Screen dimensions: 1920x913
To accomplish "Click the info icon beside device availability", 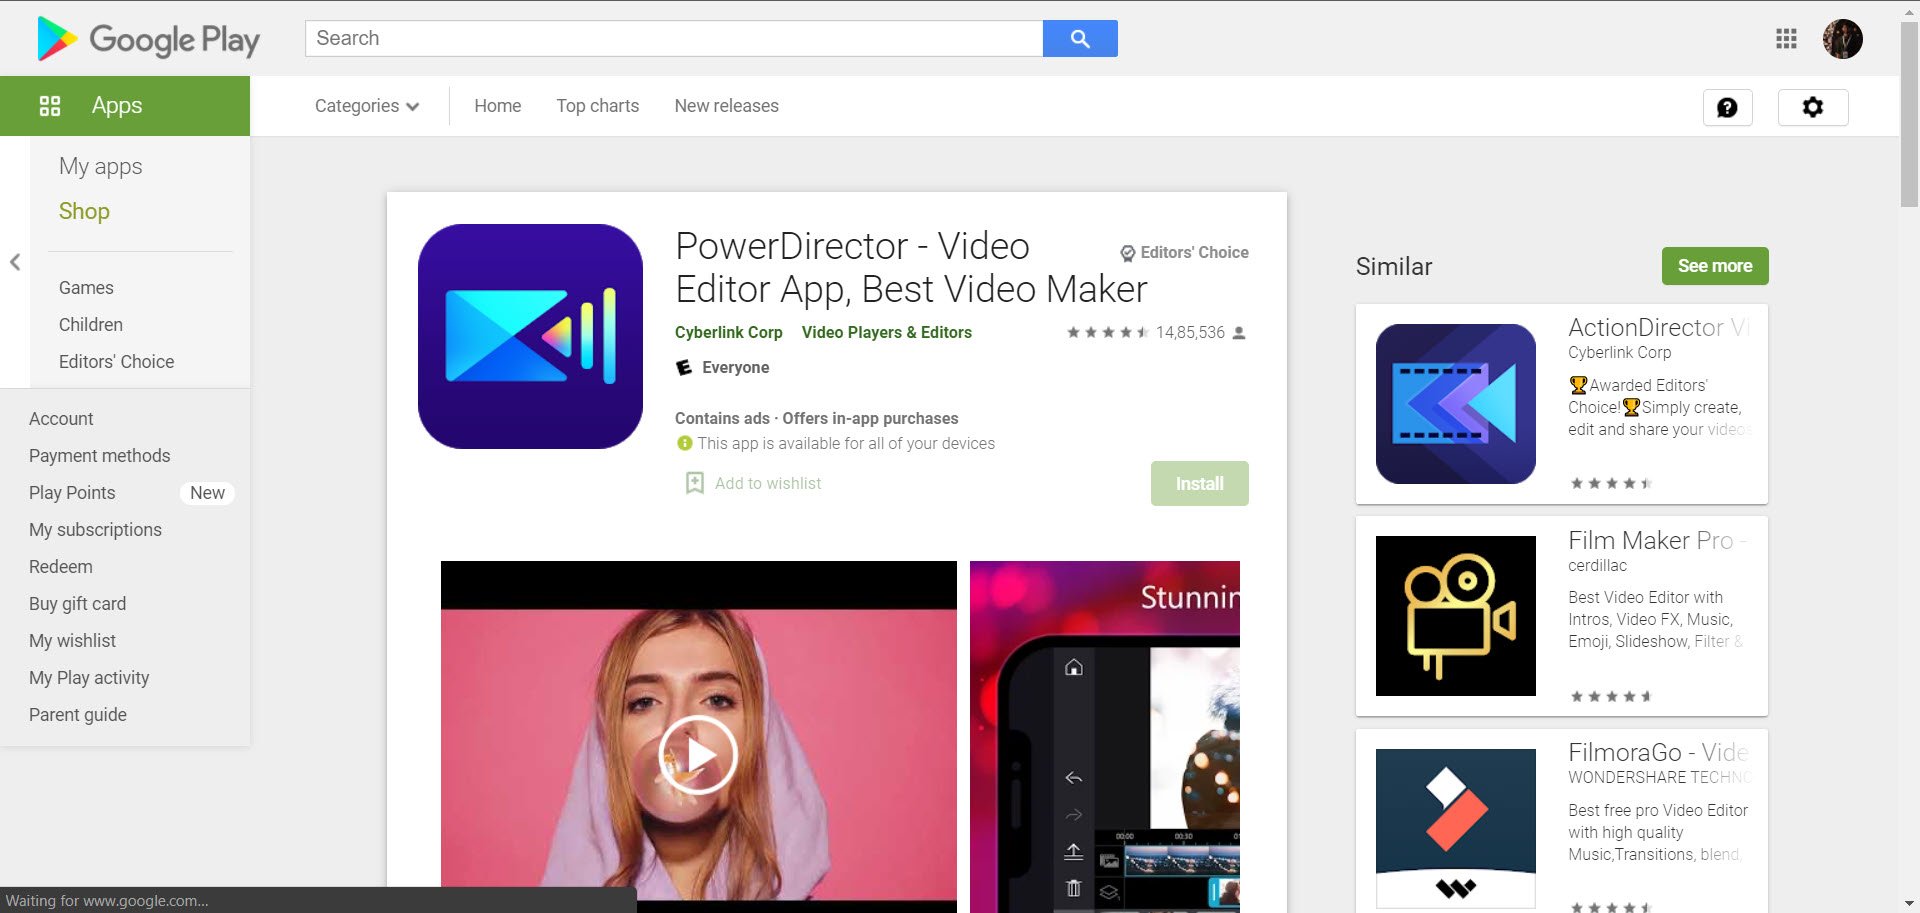I will coord(684,443).
